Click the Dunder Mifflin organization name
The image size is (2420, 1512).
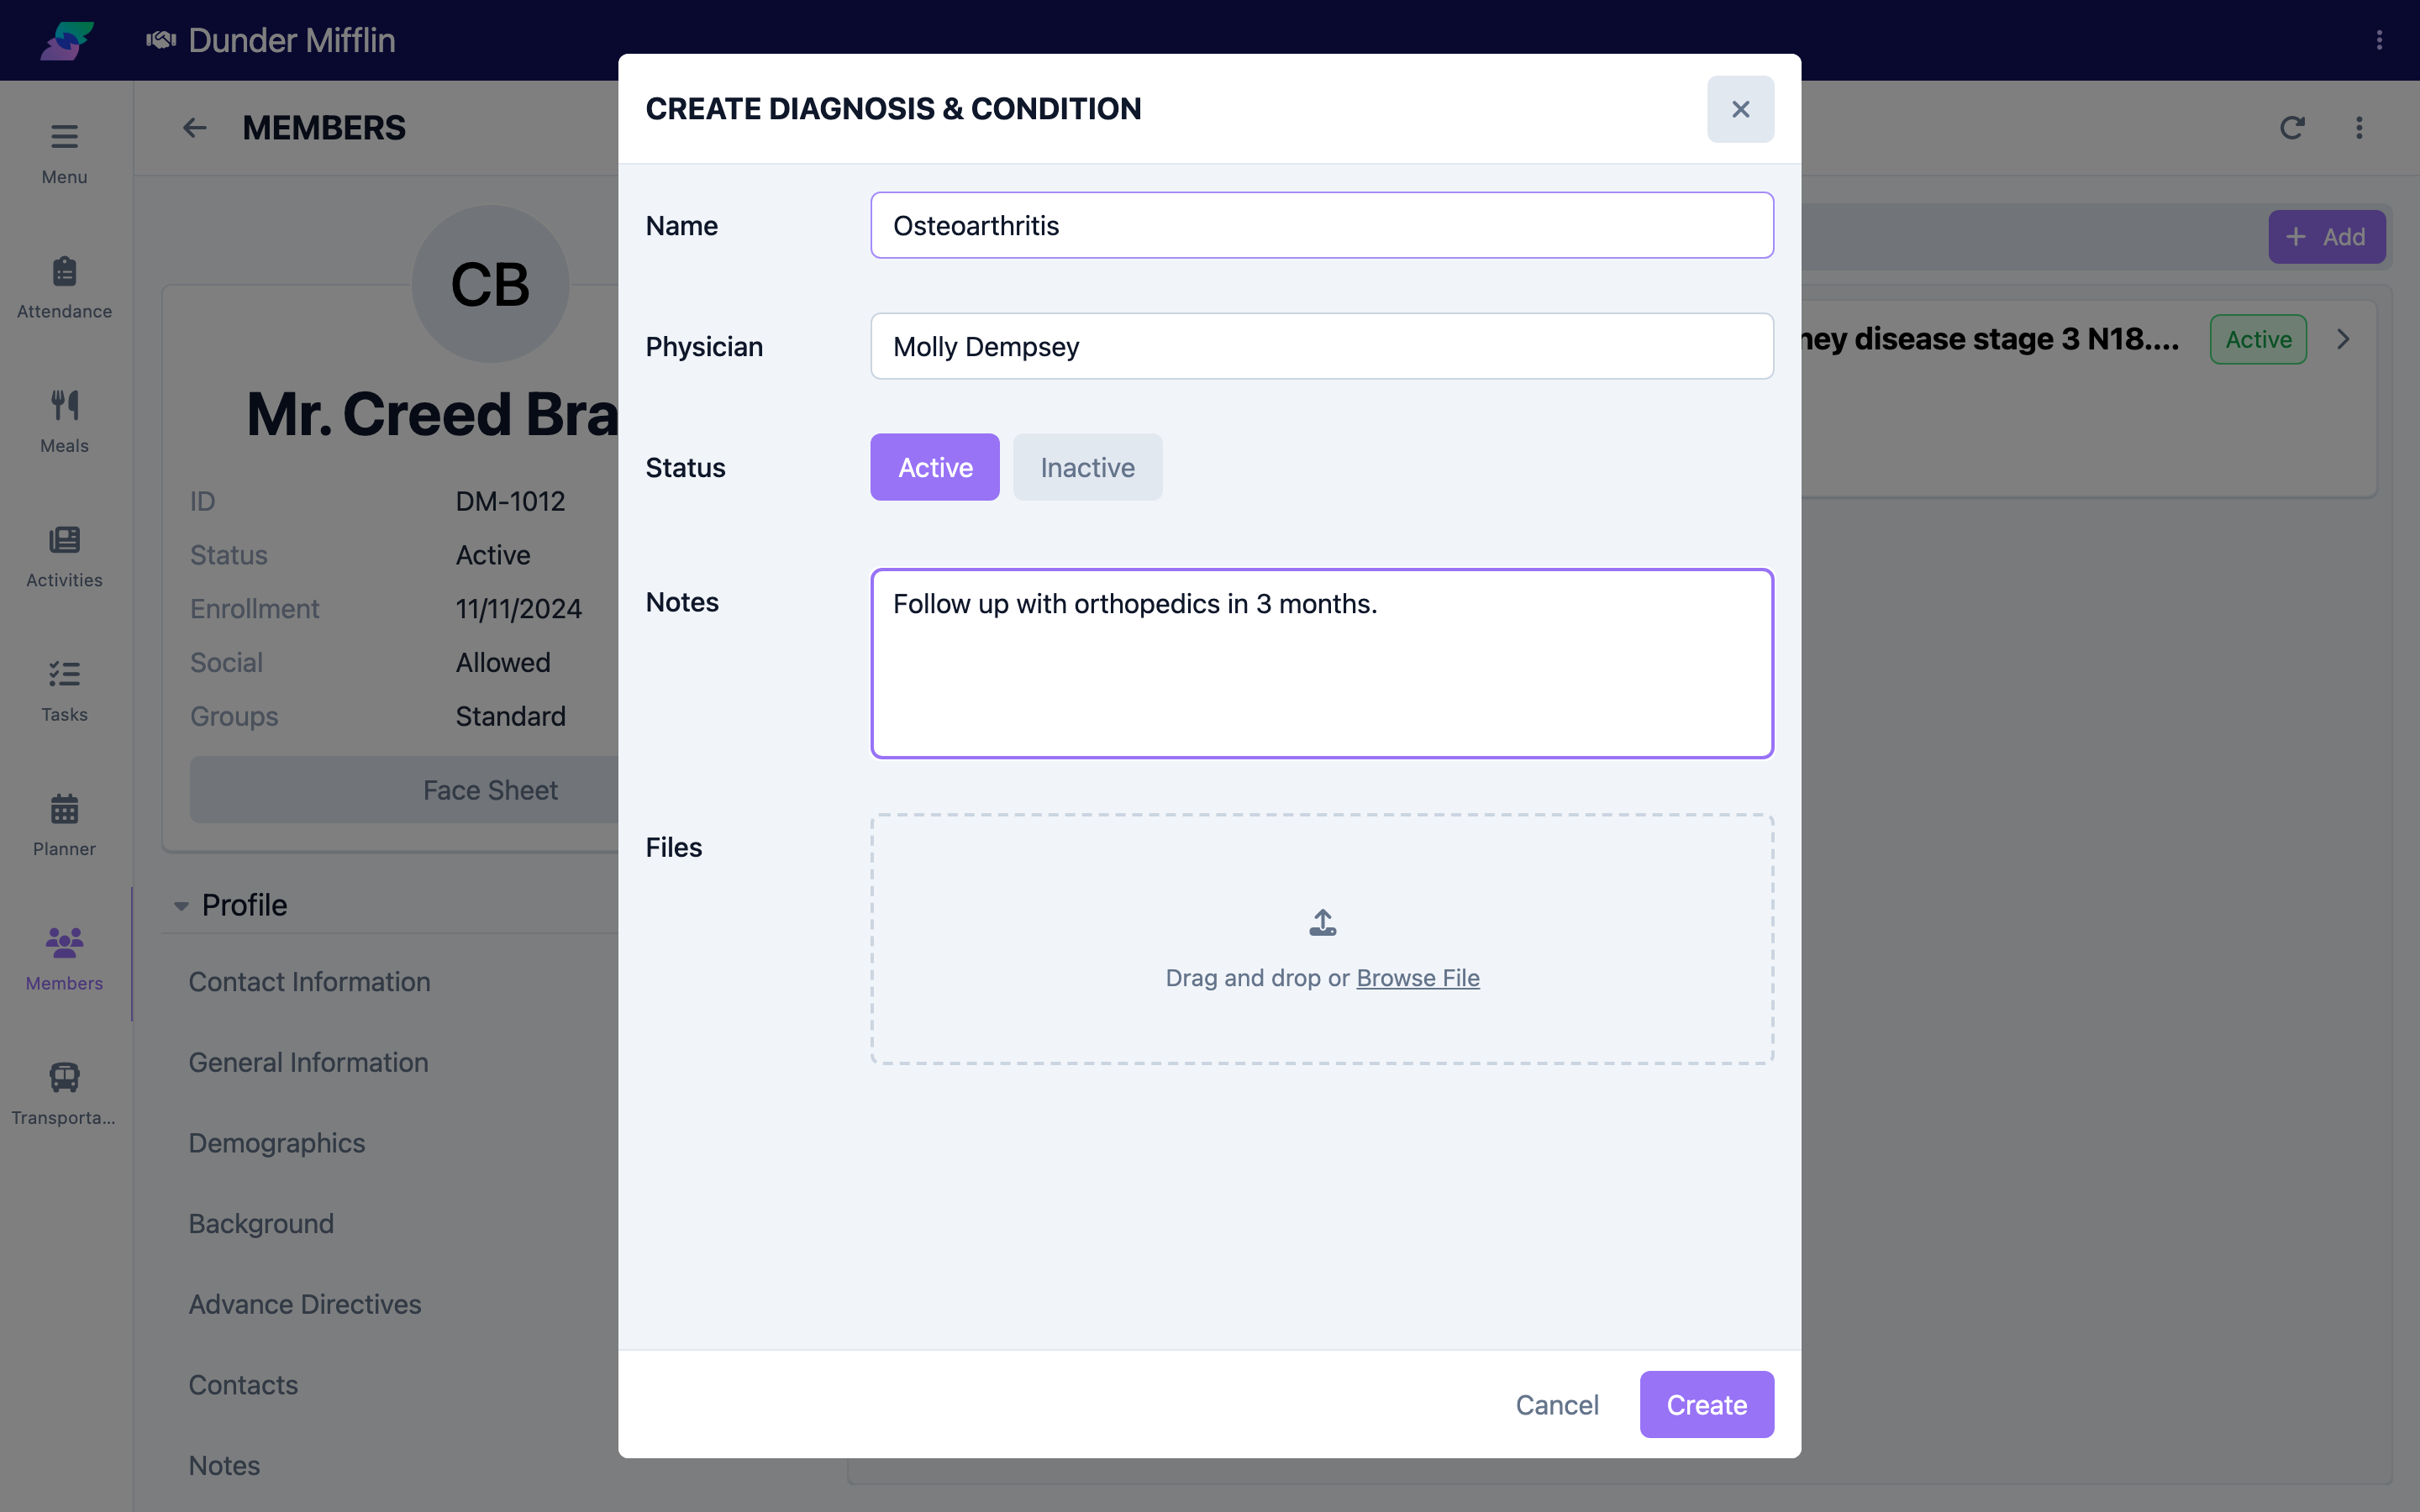click(291, 40)
